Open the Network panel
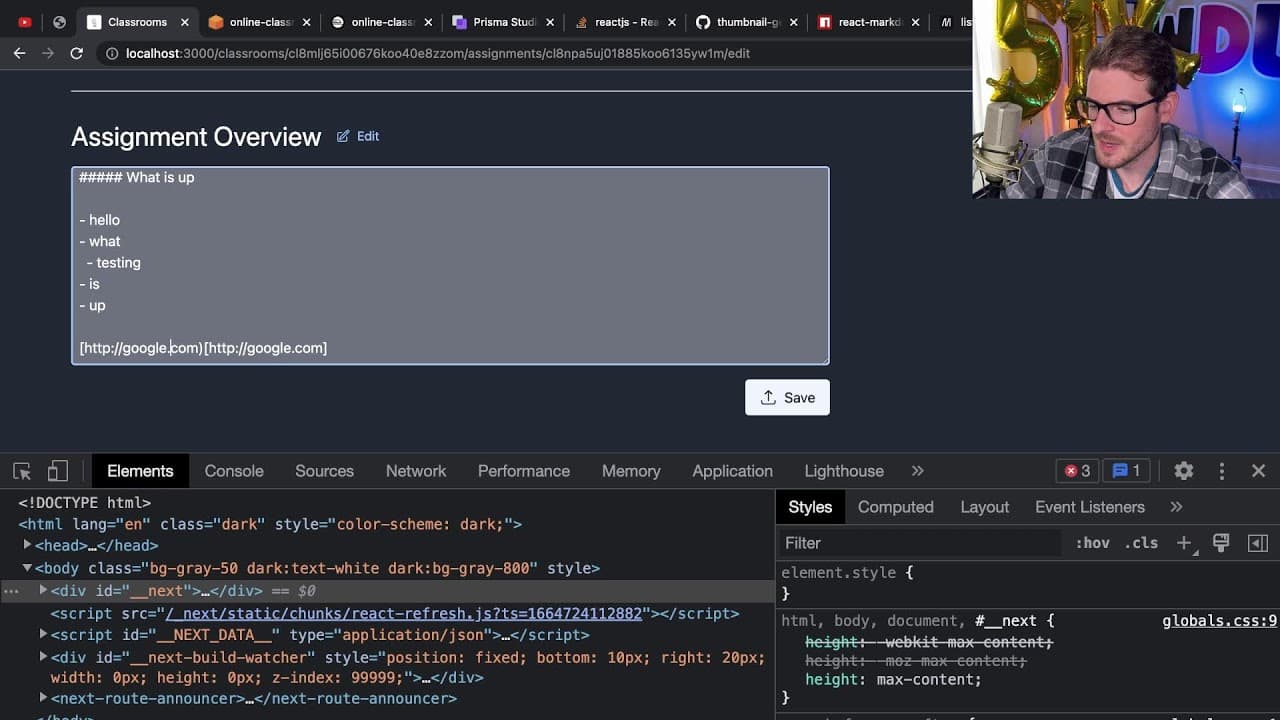The image size is (1280, 720). (416, 471)
